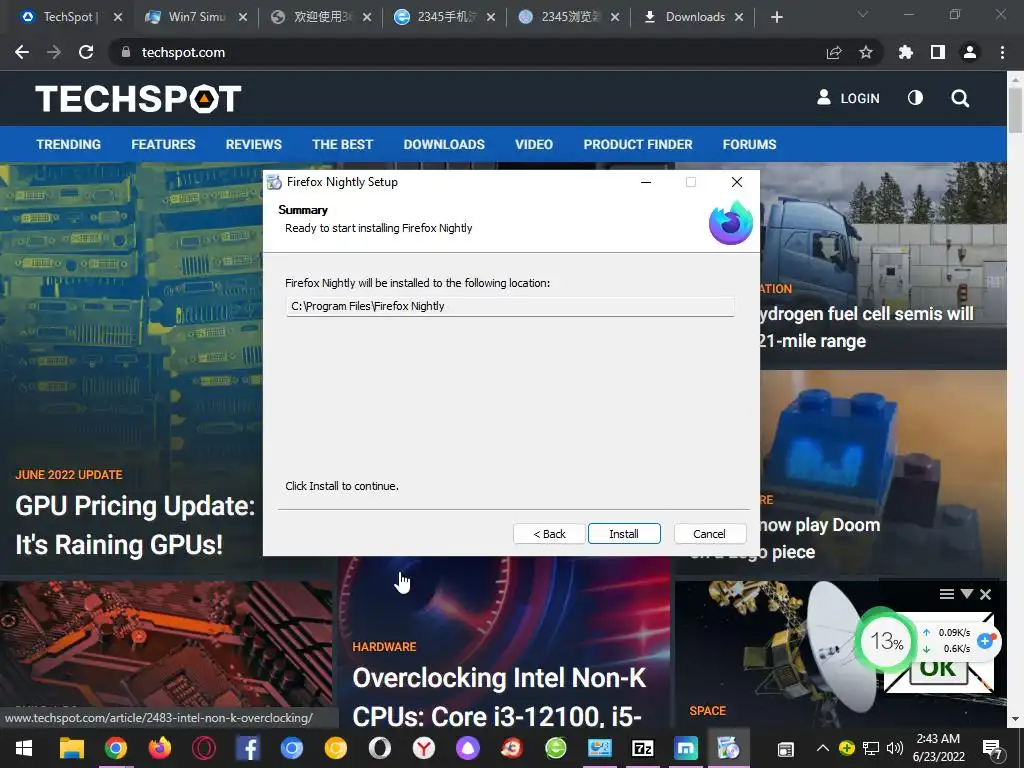This screenshot has height=768, width=1024.
Task: Click the browser forward arrow
Action: [x=54, y=52]
